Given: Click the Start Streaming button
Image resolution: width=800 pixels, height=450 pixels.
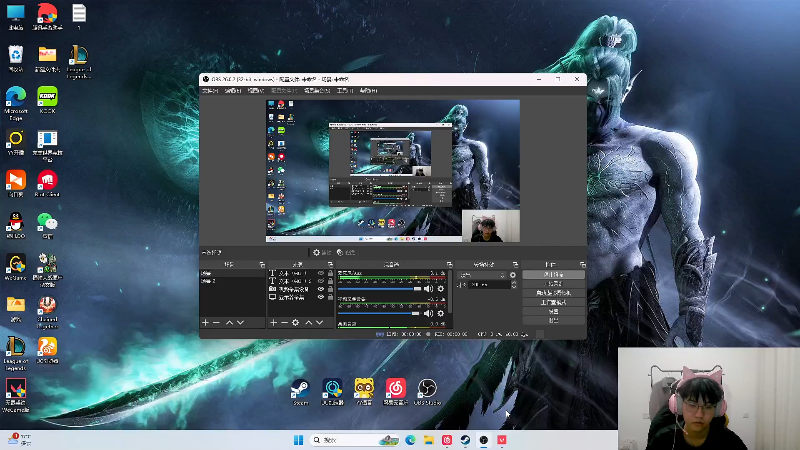Looking at the screenshot, I should point(553,274).
